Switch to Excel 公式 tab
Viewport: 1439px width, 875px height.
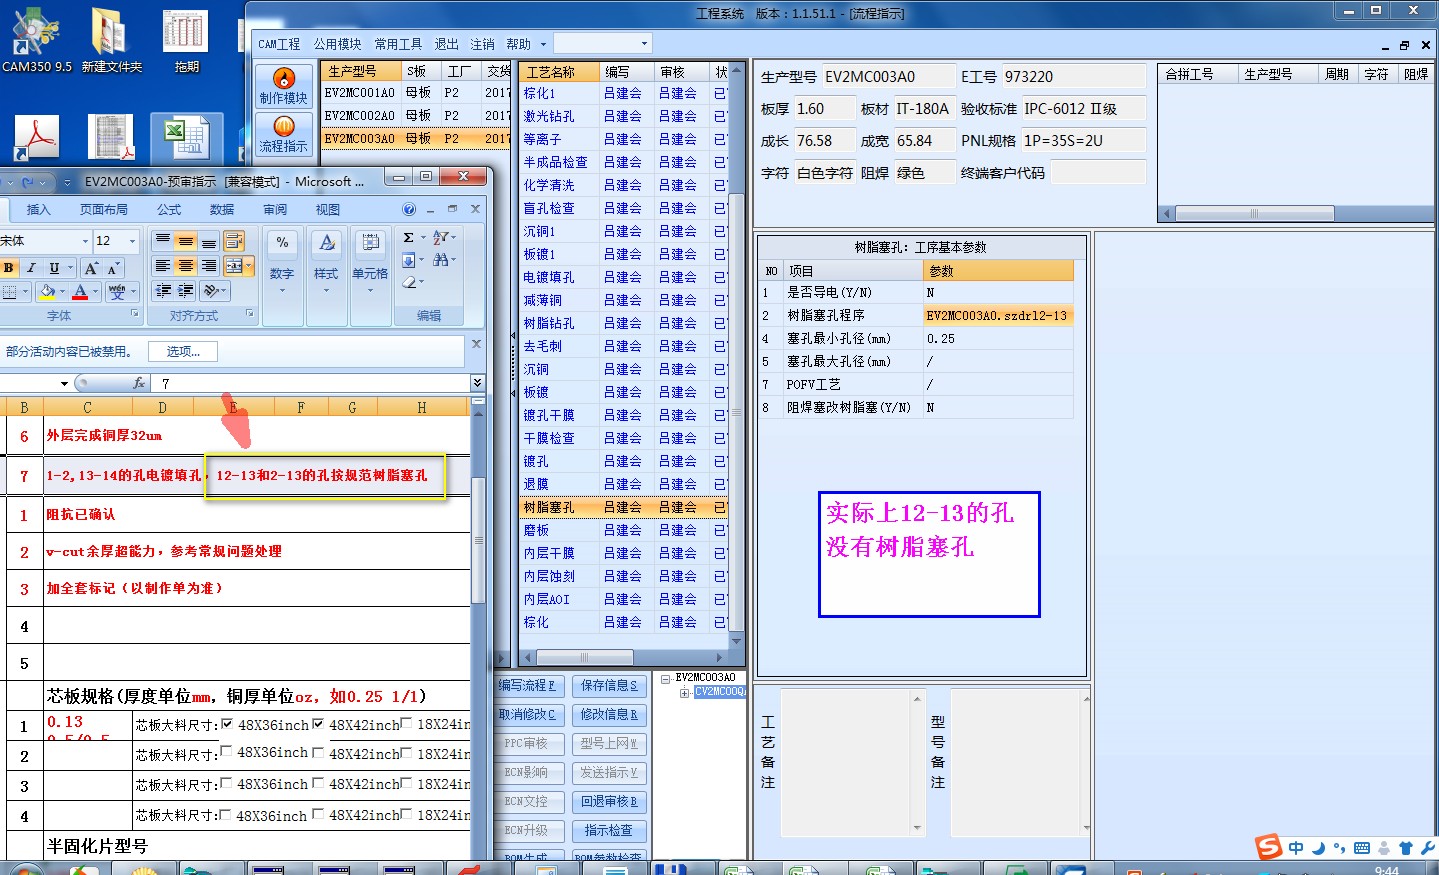point(169,210)
